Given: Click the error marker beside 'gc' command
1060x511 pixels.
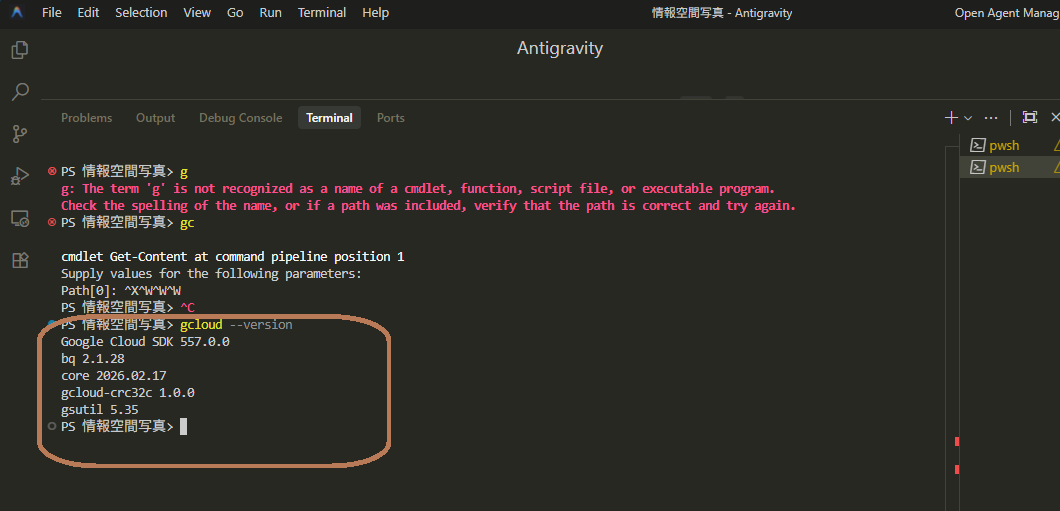Looking at the screenshot, I should click(x=52, y=222).
